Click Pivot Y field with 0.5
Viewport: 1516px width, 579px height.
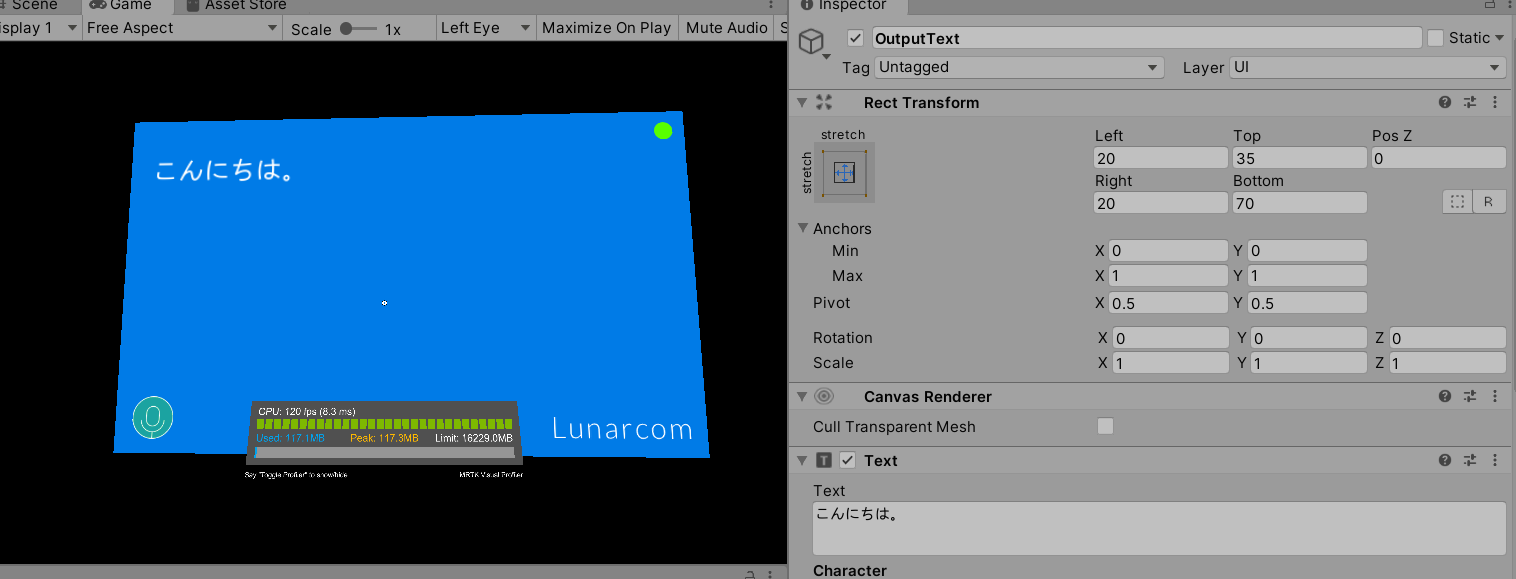click(x=1307, y=303)
